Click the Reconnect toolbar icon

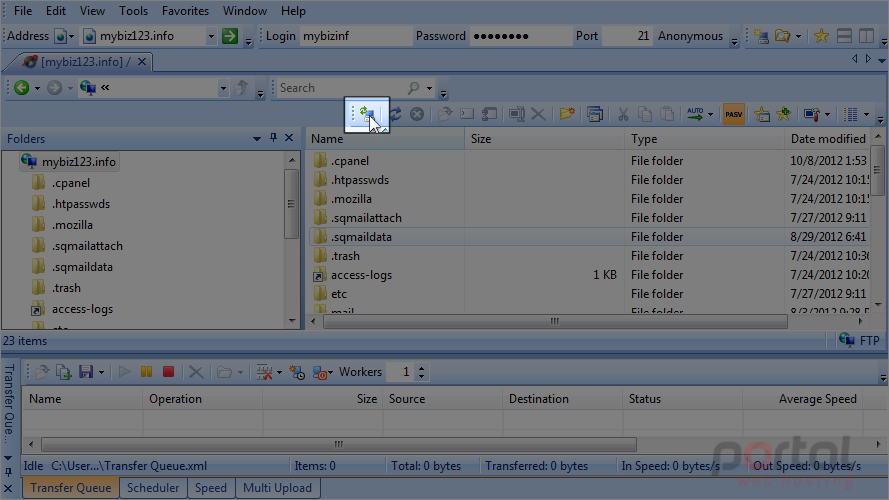coord(368,115)
